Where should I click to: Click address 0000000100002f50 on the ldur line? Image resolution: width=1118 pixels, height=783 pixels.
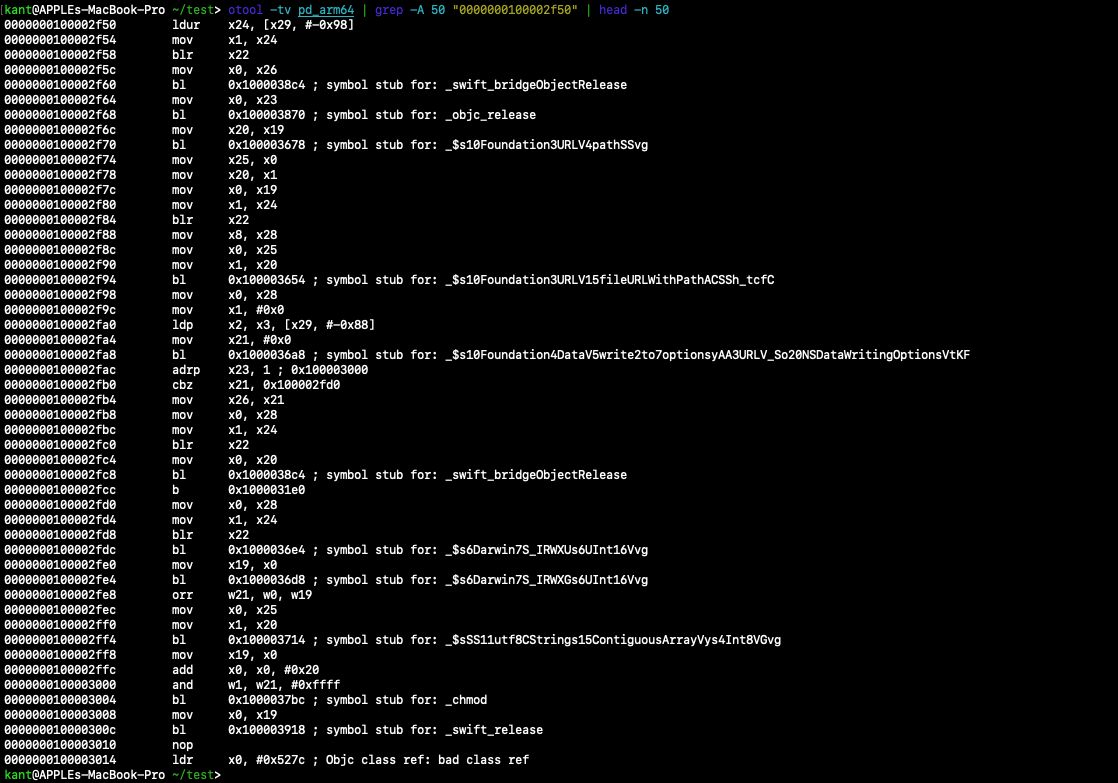60,25
